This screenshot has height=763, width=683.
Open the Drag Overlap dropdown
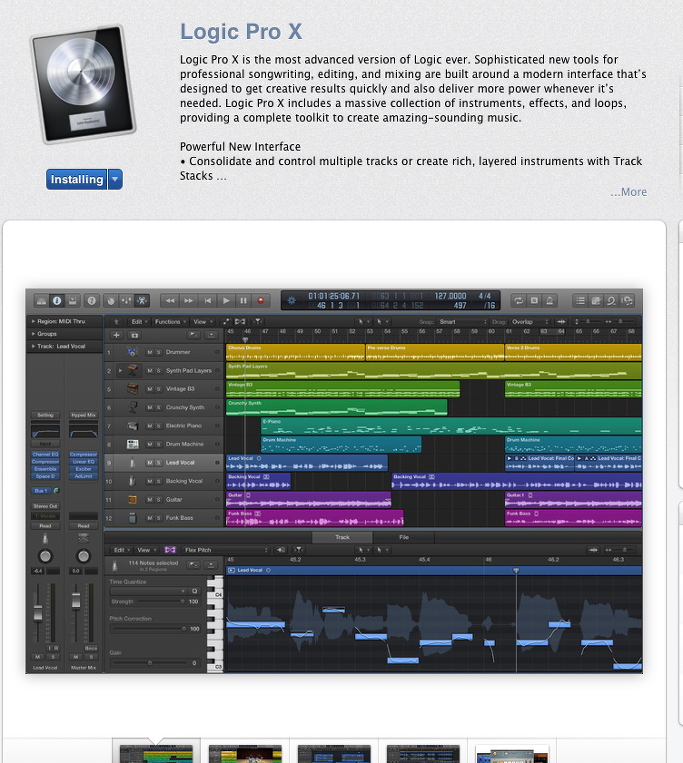(x=529, y=322)
